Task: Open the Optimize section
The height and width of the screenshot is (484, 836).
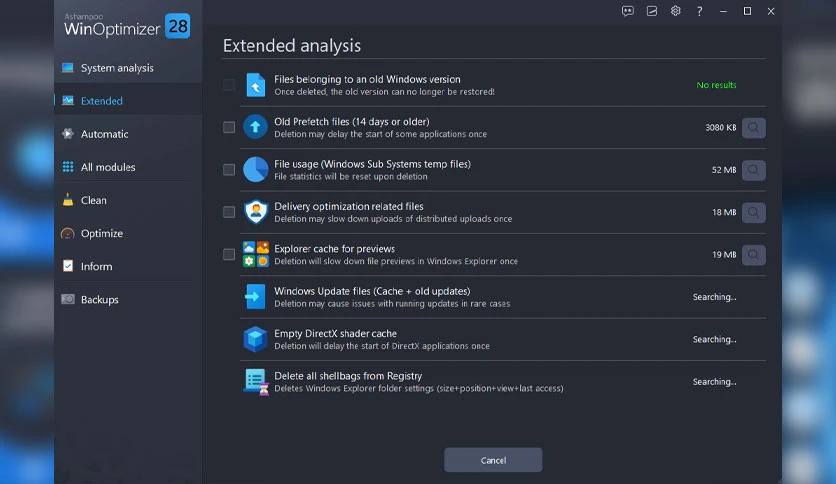Action: coord(128,233)
